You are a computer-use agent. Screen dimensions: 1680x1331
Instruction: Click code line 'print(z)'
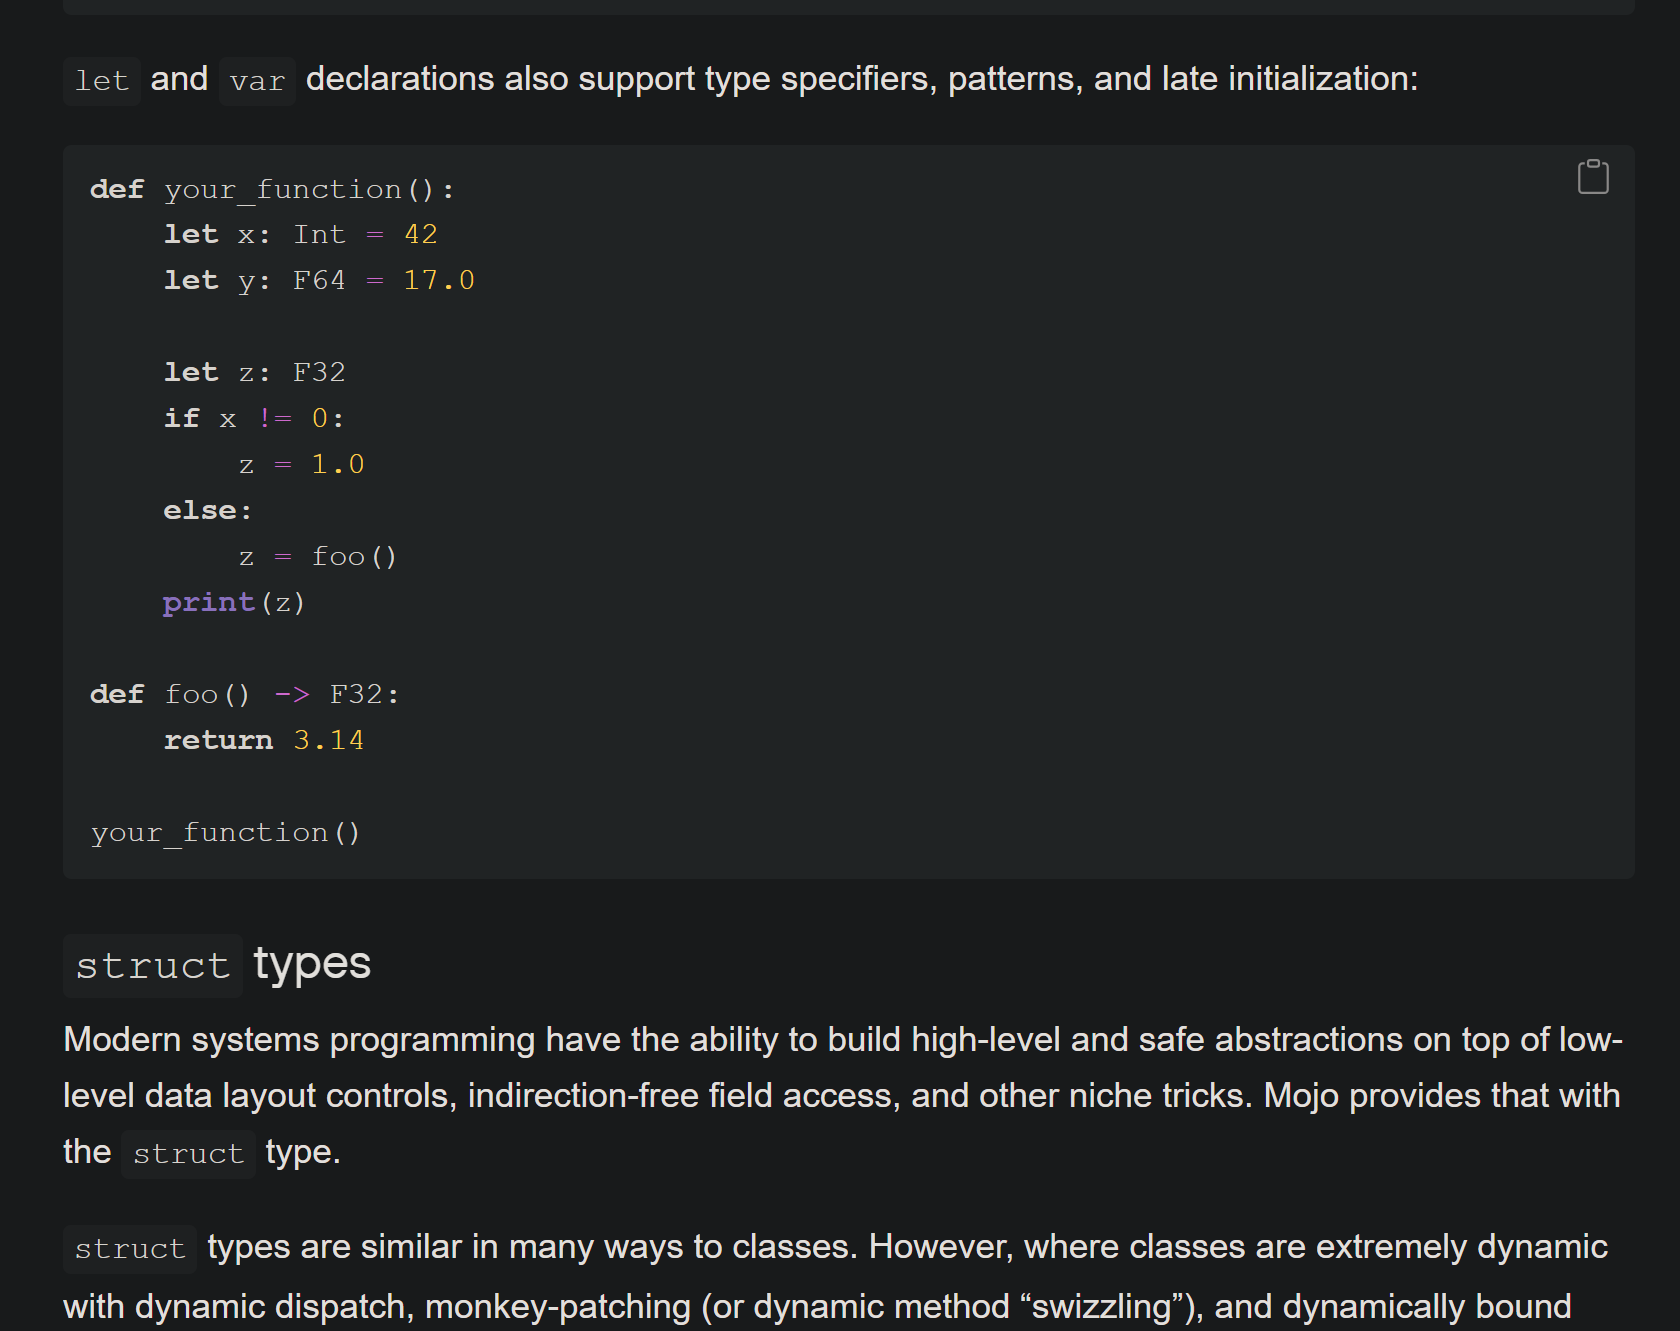pos(234,602)
